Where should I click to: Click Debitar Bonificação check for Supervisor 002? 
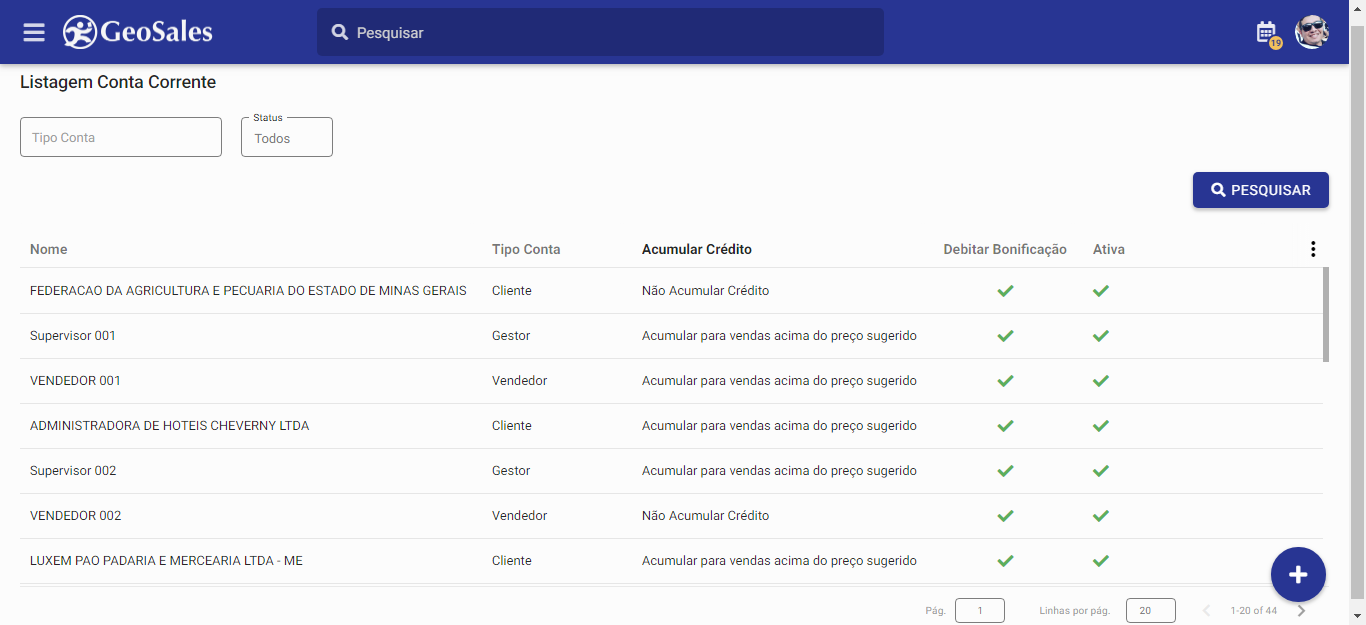click(1006, 471)
